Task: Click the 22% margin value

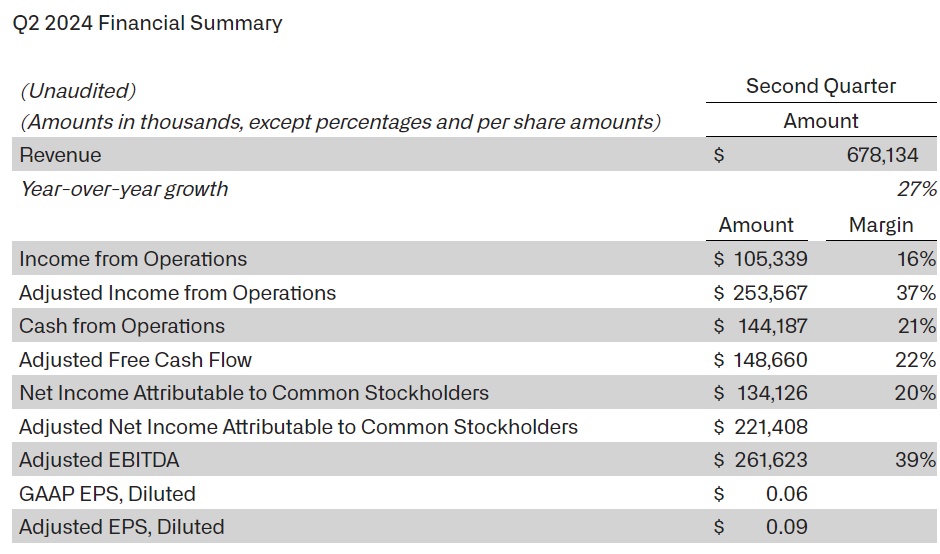Action: coord(916,360)
